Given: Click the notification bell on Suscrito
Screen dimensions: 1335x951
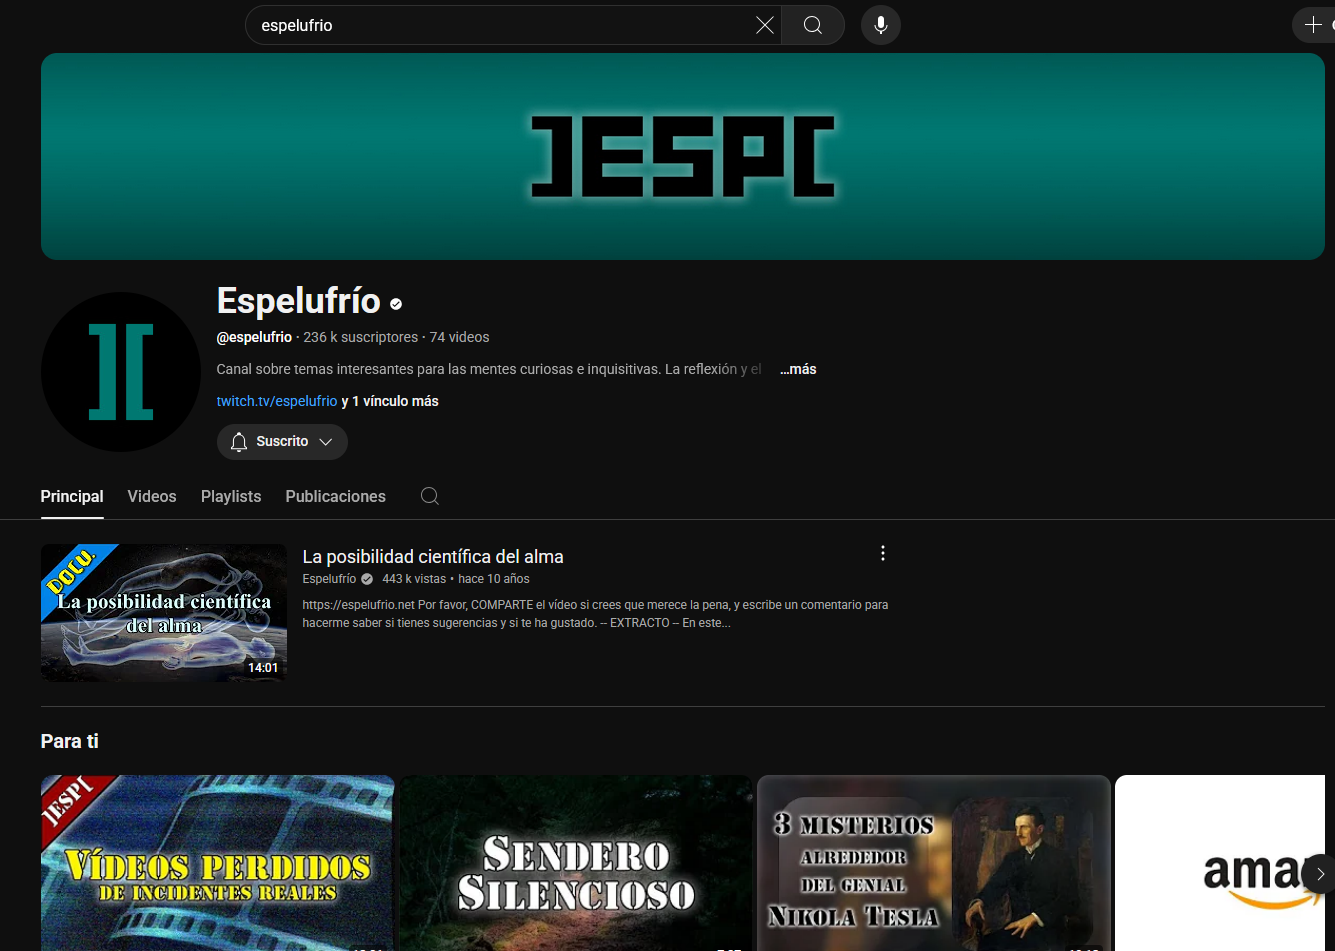Looking at the screenshot, I should pos(239,442).
